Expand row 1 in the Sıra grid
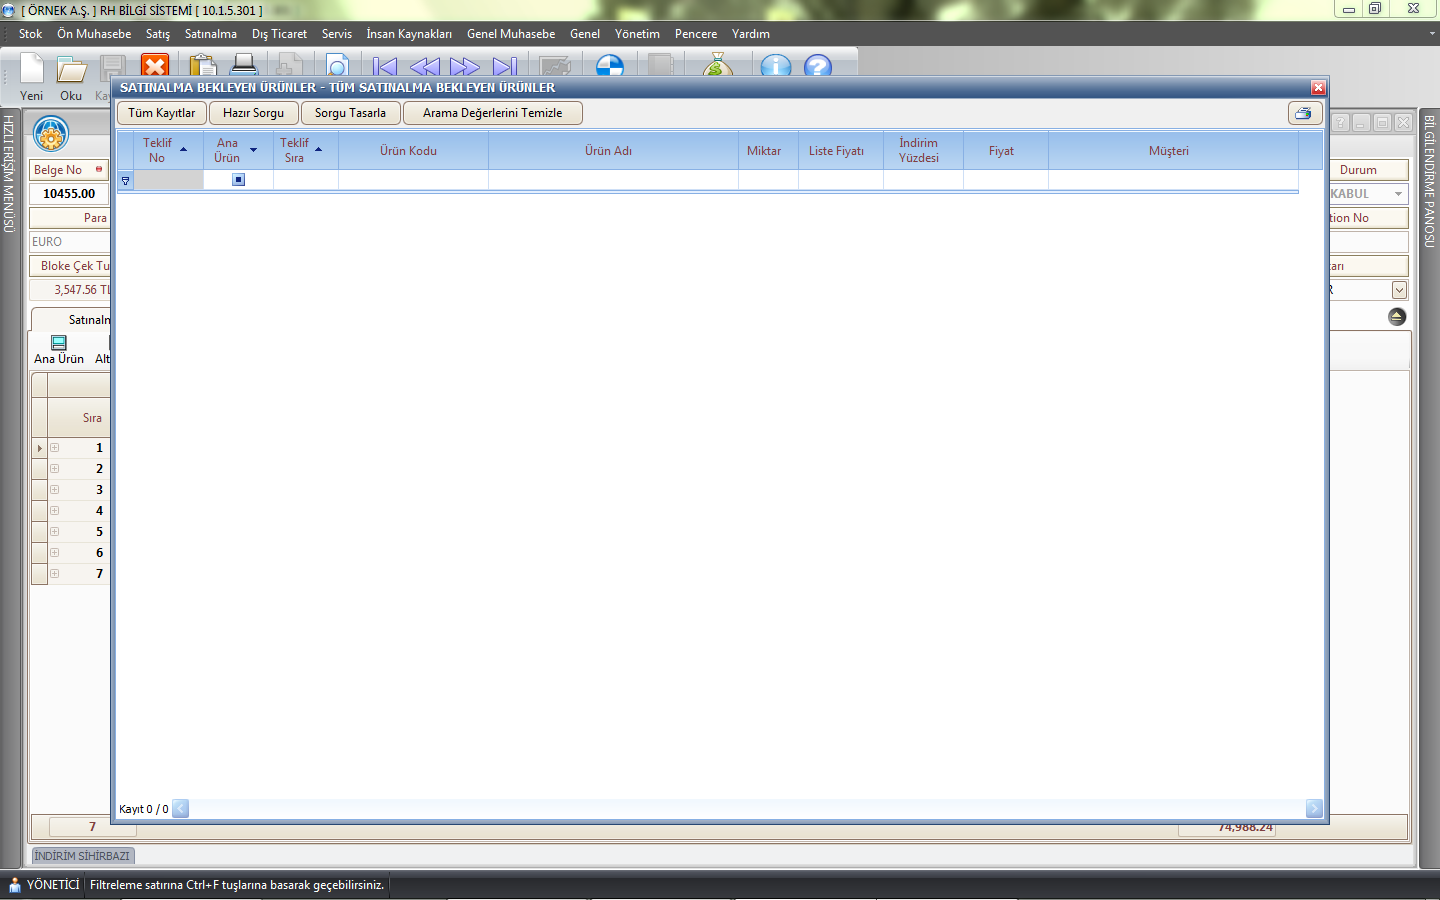Screen dimensions: 1440x900 pos(55,448)
